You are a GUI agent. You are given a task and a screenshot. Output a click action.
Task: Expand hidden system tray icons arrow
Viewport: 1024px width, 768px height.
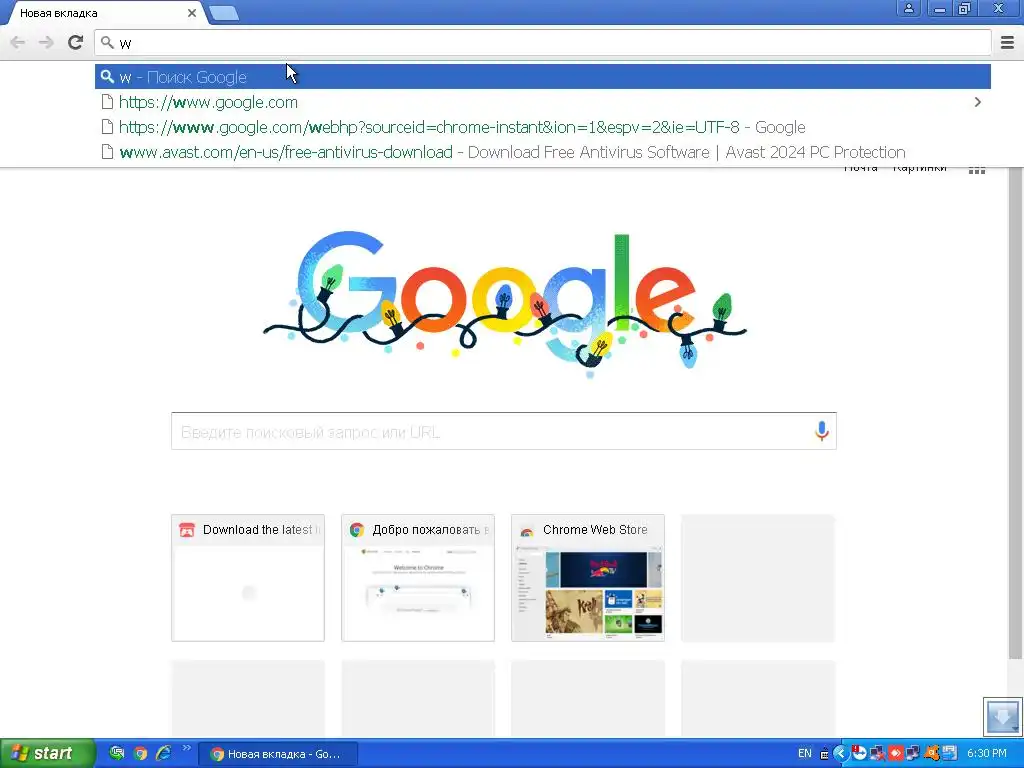[840, 753]
